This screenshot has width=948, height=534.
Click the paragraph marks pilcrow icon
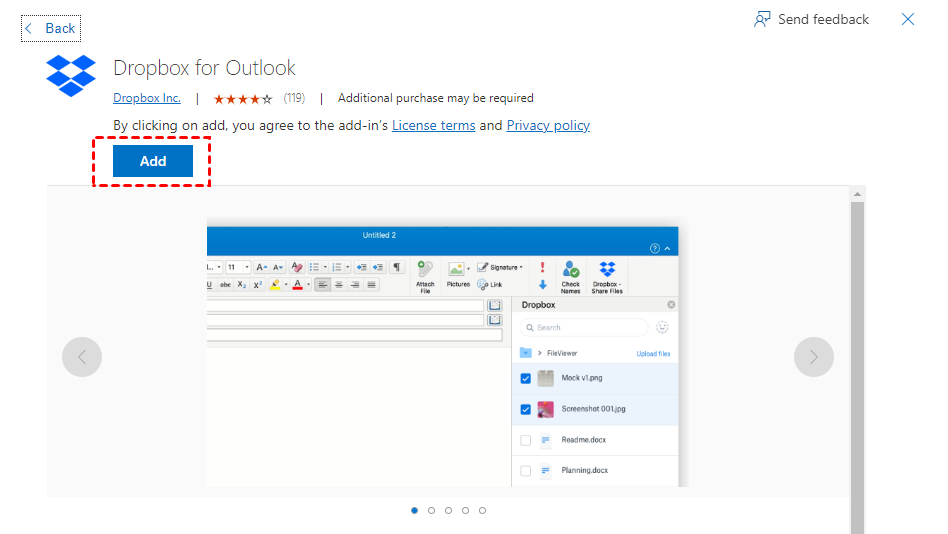(x=397, y=267)
